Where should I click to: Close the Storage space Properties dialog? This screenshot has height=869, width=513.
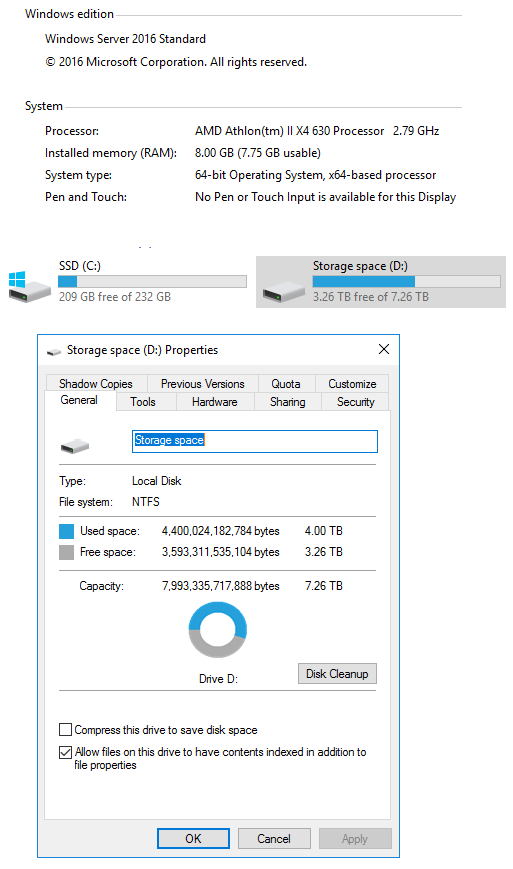[384, 349]
